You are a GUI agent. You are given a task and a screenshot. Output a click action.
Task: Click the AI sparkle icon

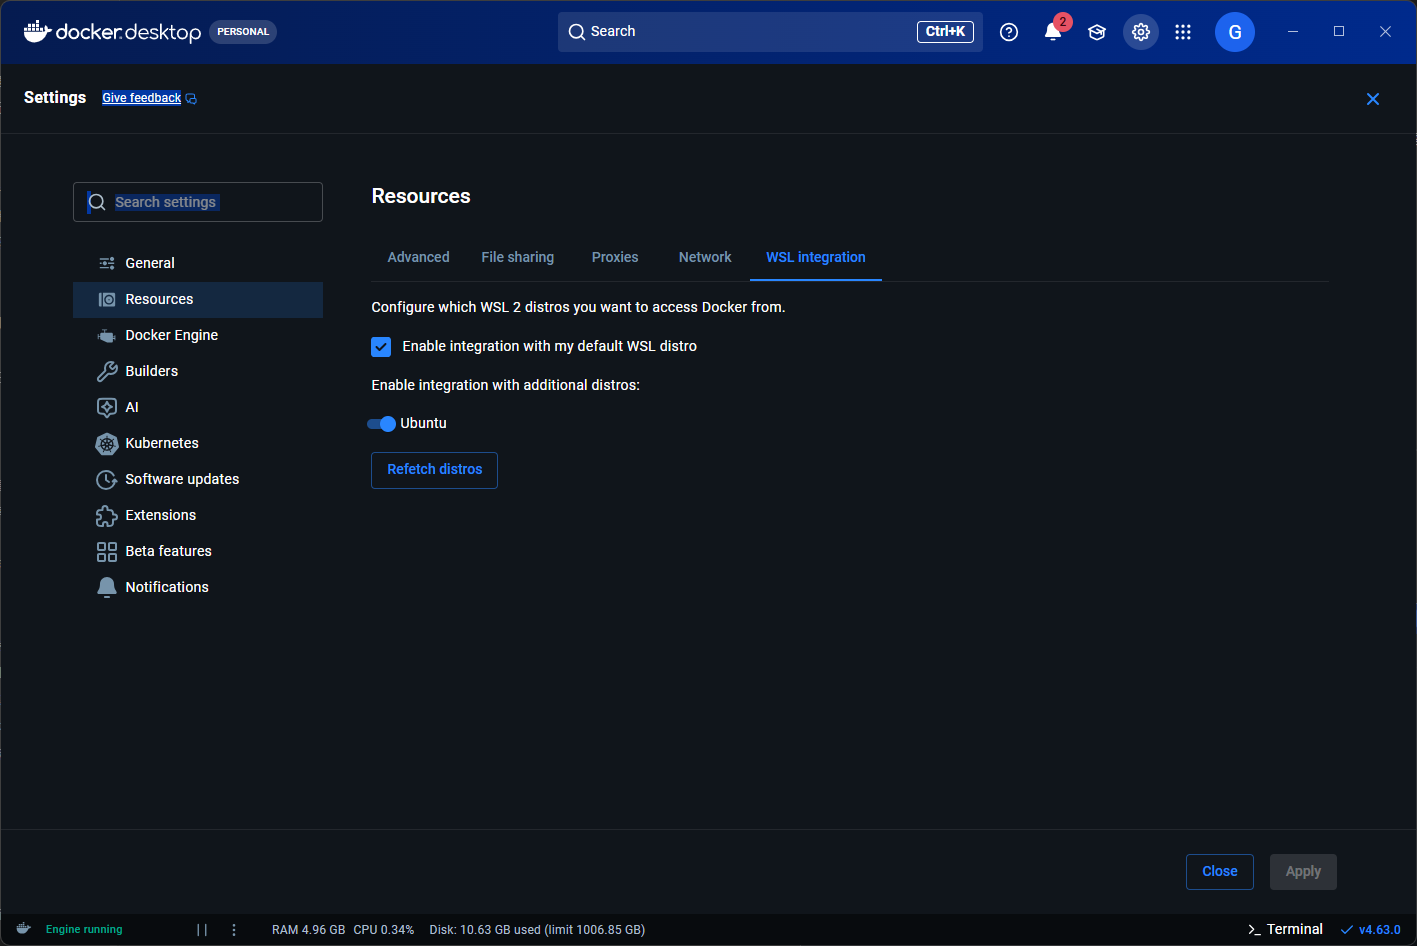tap(107, 407)
